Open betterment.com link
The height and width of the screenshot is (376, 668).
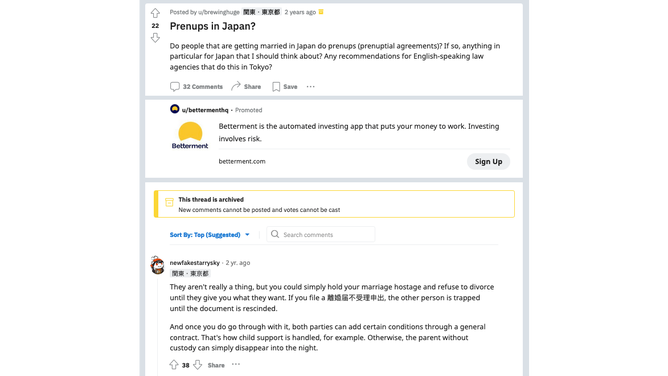(242, 161)
